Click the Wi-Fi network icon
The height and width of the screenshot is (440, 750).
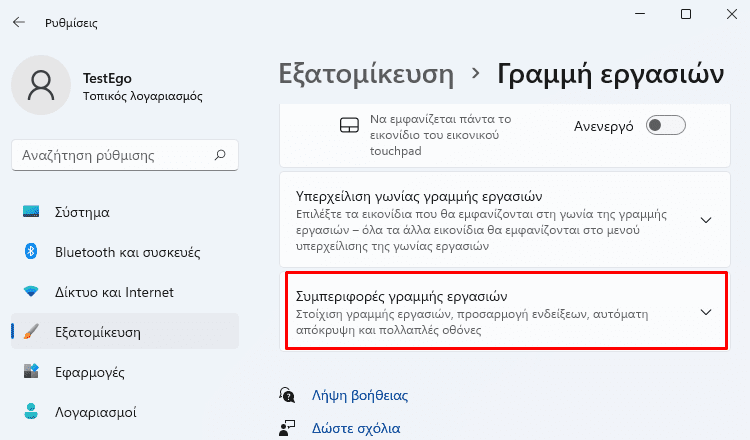click(x=31, y=291)
